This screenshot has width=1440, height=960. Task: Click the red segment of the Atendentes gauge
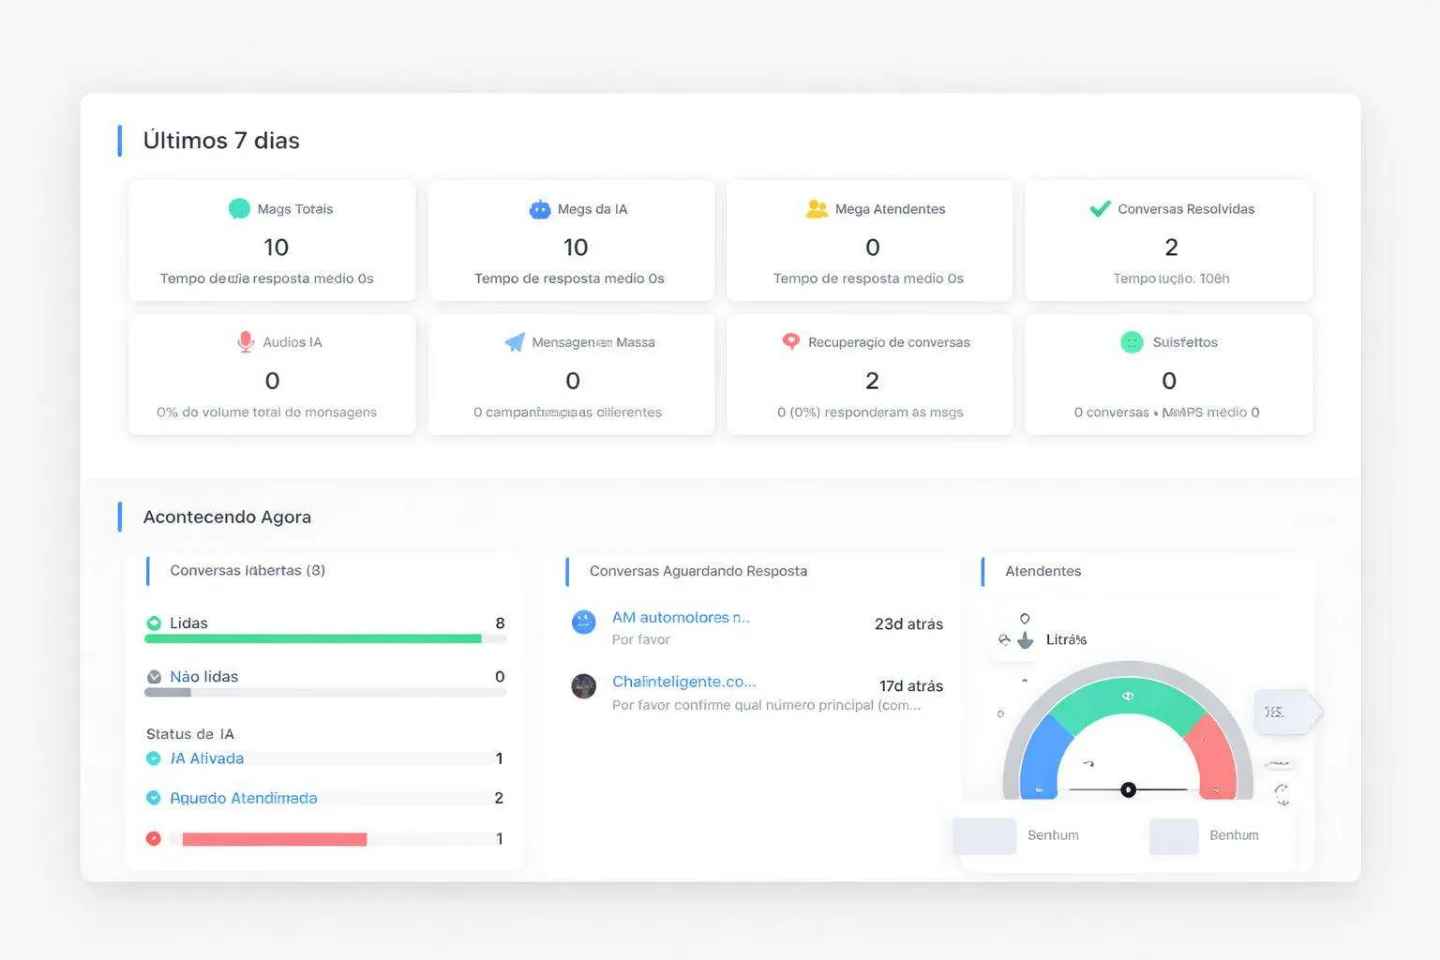click(1212, 758)
